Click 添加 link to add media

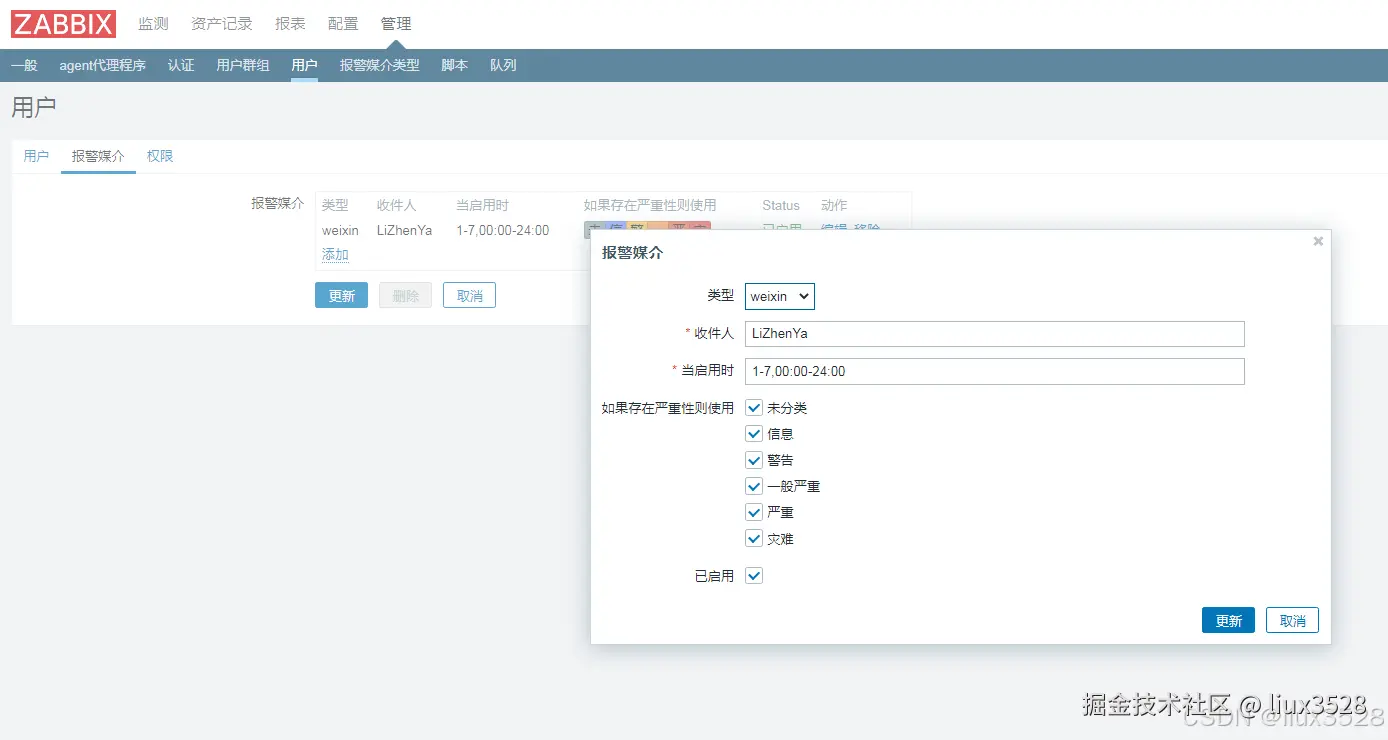(x=335, y=255)
